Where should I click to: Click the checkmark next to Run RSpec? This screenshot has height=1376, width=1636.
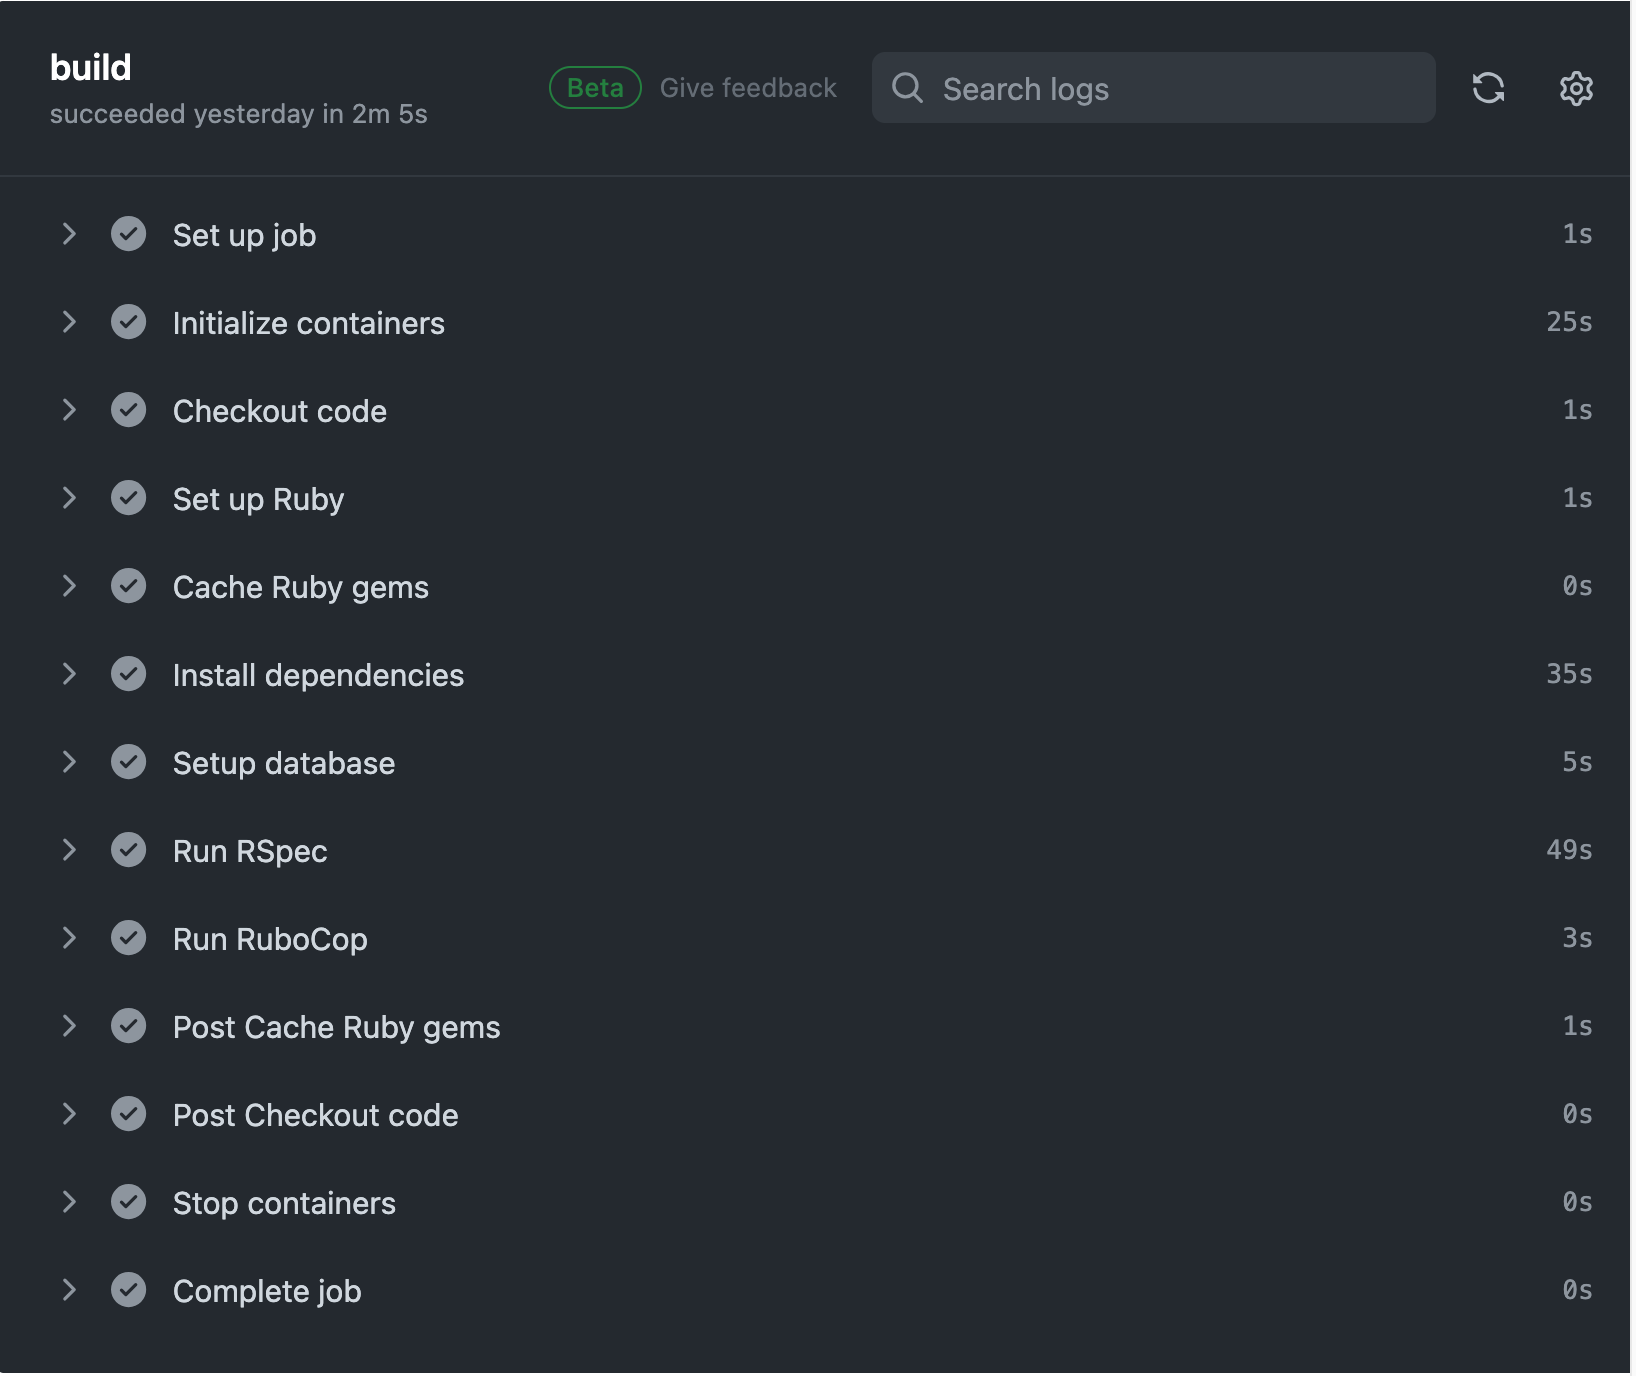tap(130, 850)
